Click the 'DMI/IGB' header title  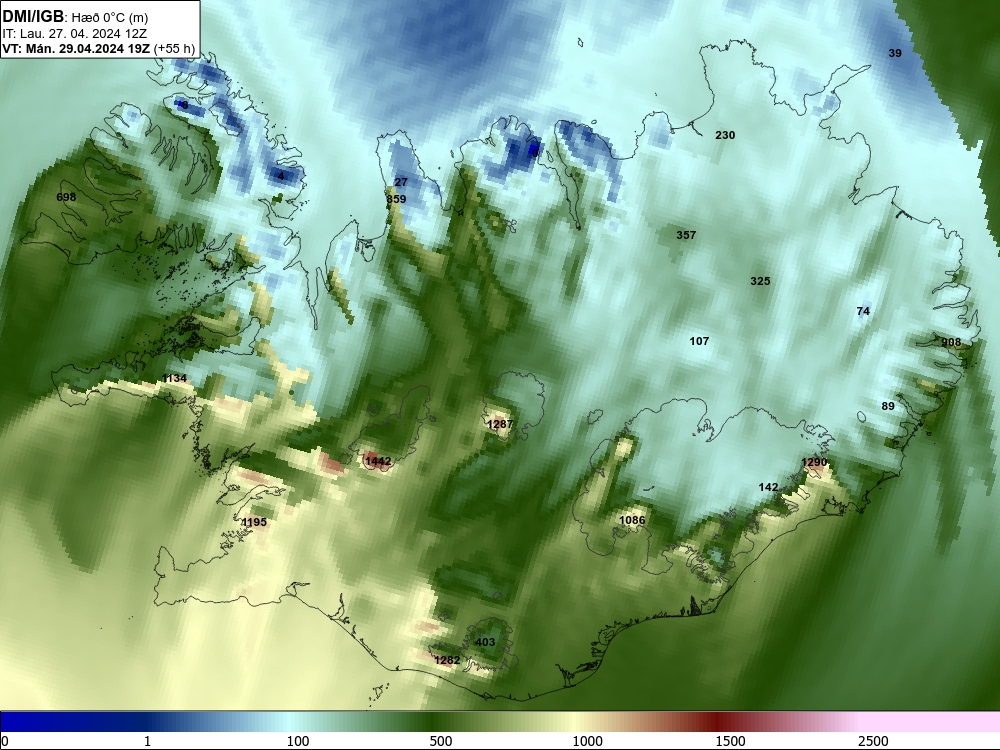[x=33, y=17]
